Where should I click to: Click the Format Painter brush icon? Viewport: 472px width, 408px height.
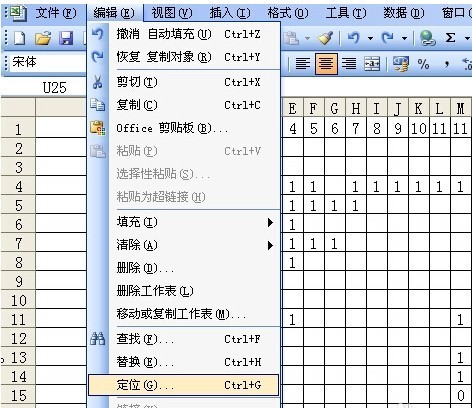tap(325, 38)
